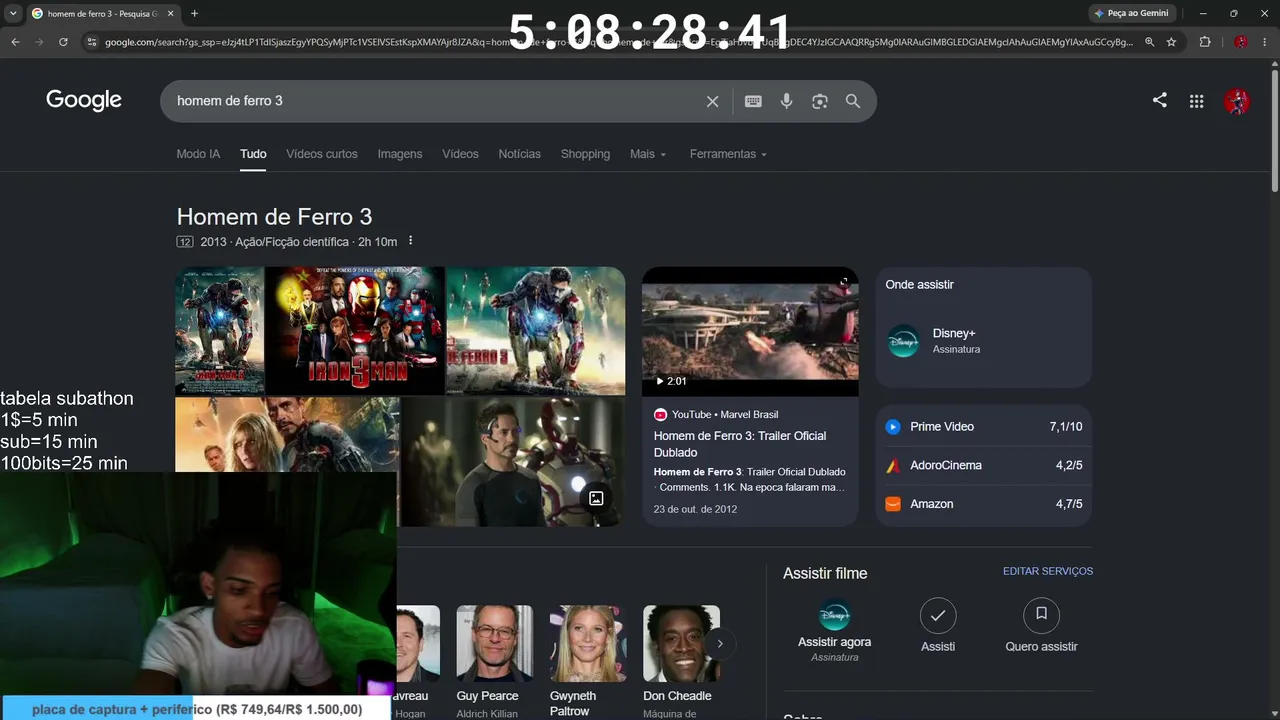The height and width of the screenshot is (720, 1280).
Task: Open the 'Vídeos' results tab
Action: click(x=460, y=154)
